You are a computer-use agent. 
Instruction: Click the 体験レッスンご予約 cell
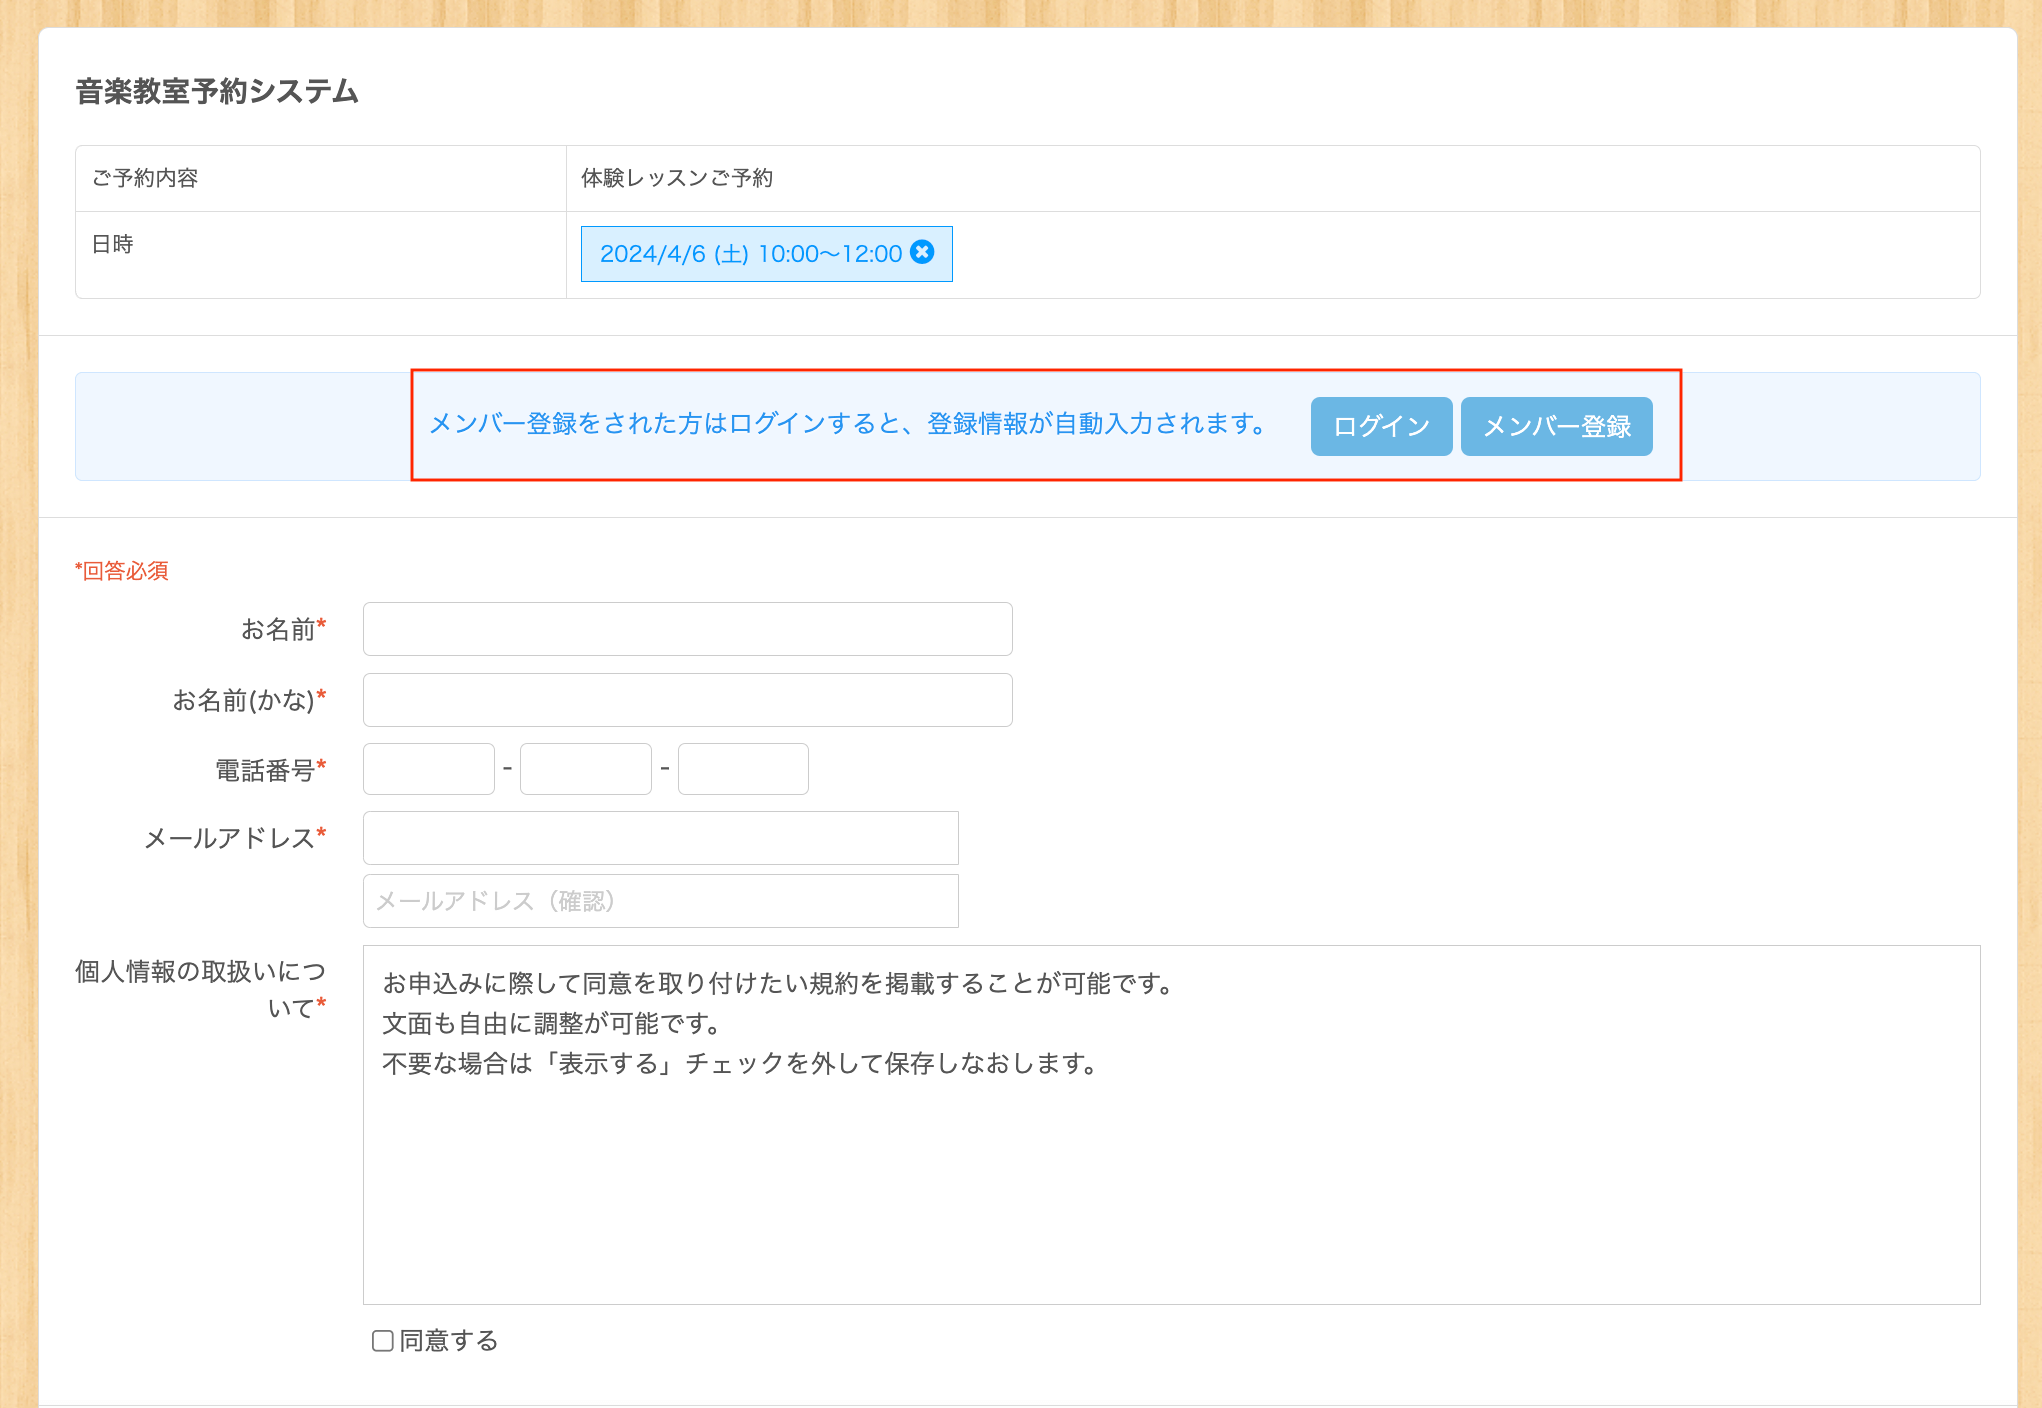click(x=677, y=178)
